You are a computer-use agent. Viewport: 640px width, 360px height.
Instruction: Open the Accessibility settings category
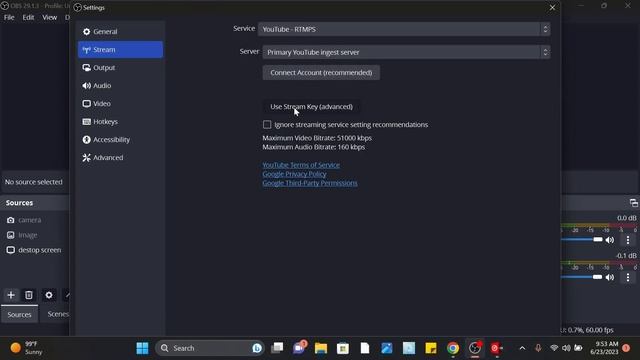click(x=120, y=140)
